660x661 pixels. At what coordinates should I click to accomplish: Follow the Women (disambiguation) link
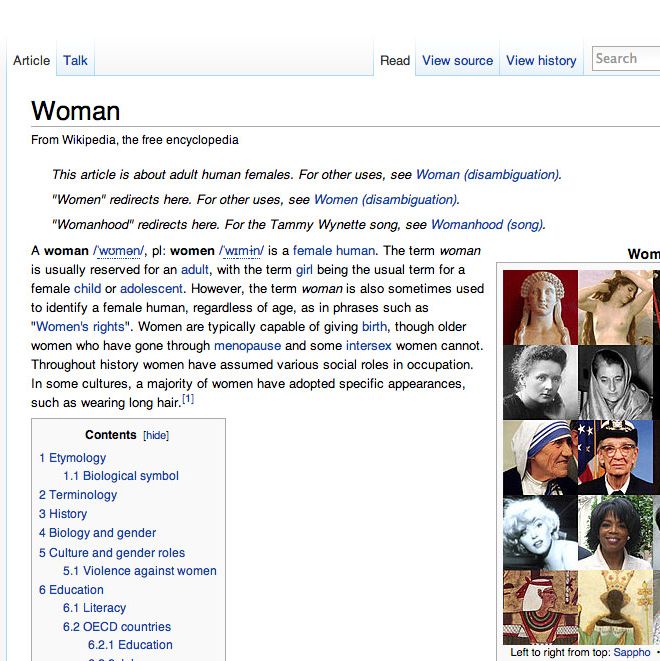point(386,199)
